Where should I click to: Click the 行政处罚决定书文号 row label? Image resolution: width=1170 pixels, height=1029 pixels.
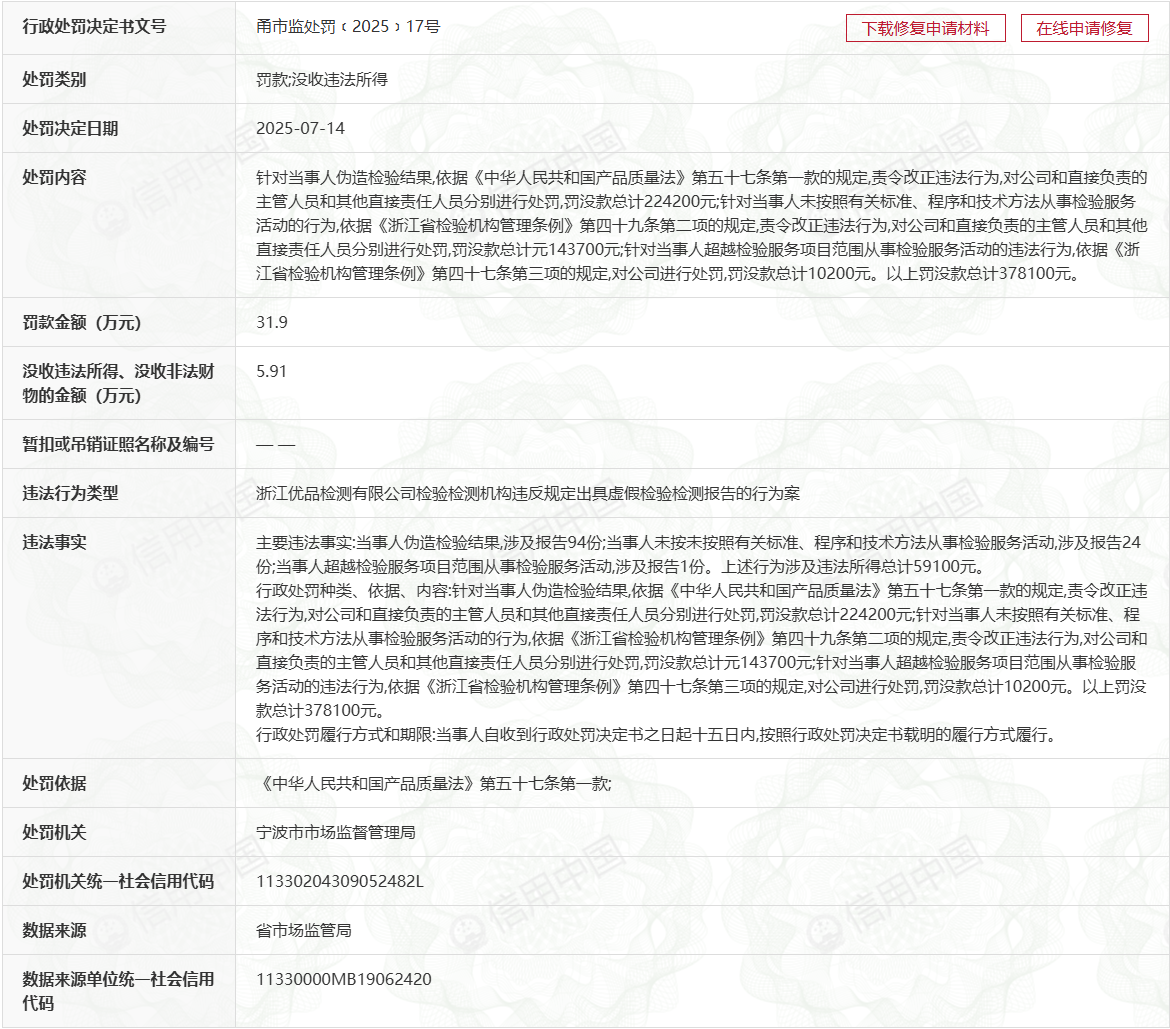pyautogui.click(x=94, y=27)
